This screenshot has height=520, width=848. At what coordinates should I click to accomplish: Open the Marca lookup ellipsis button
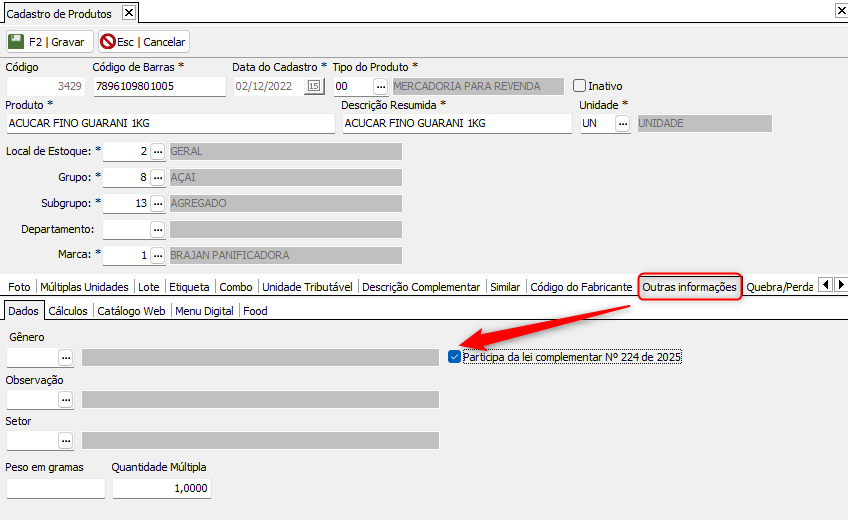157,255
